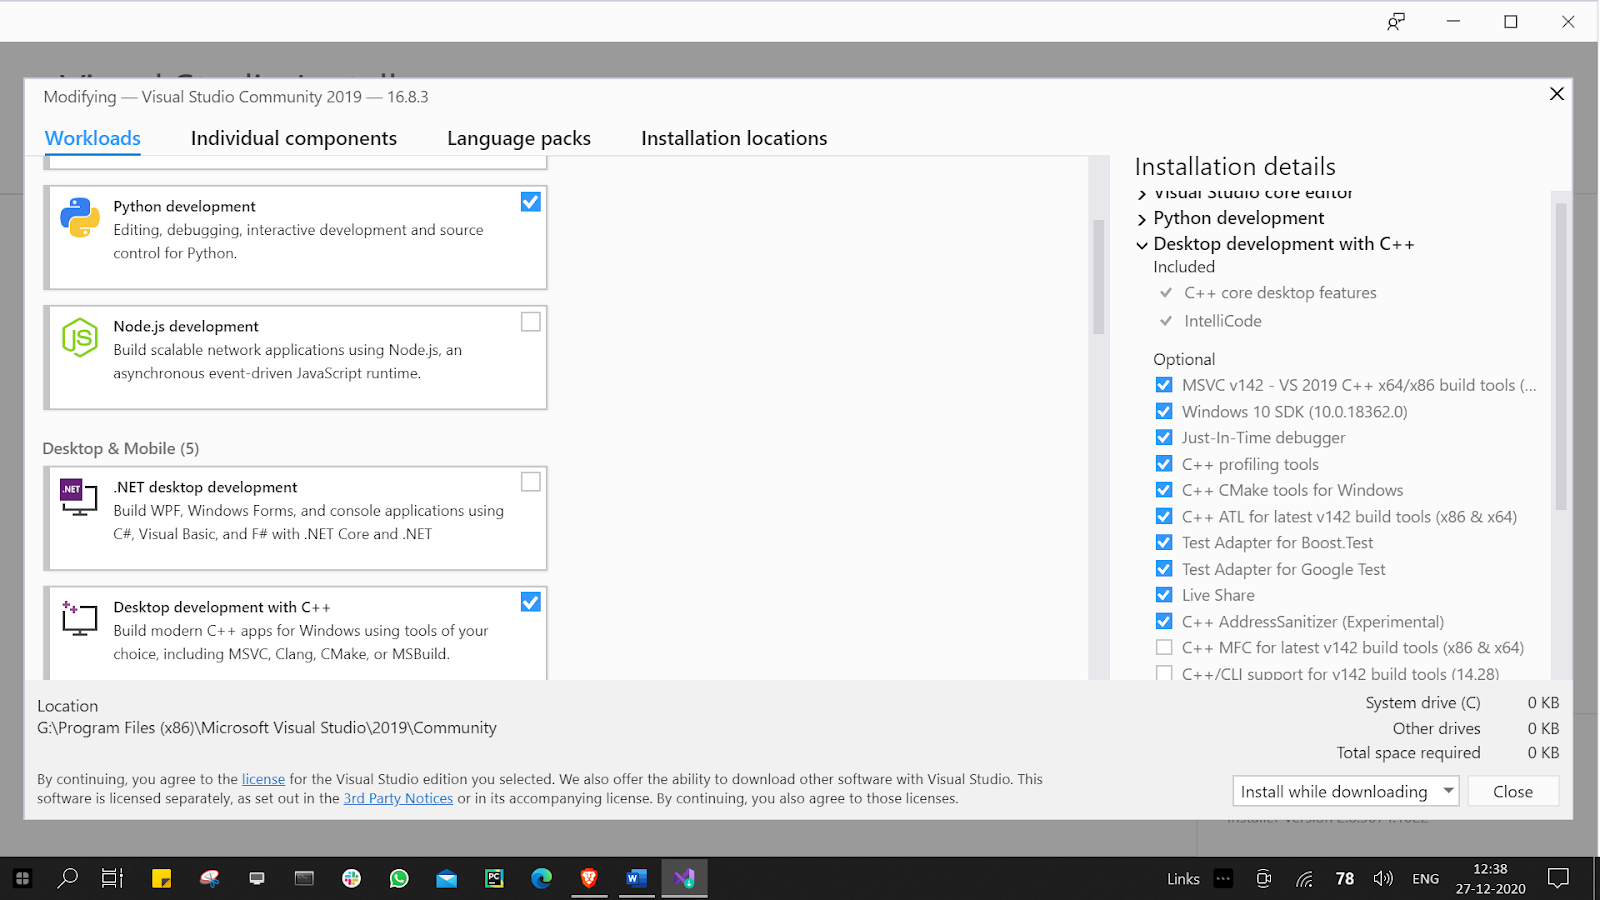Open the Install while downloading dropdown arrow
The width and height of the screenshot is (1600, 900).
[1448, 791]
